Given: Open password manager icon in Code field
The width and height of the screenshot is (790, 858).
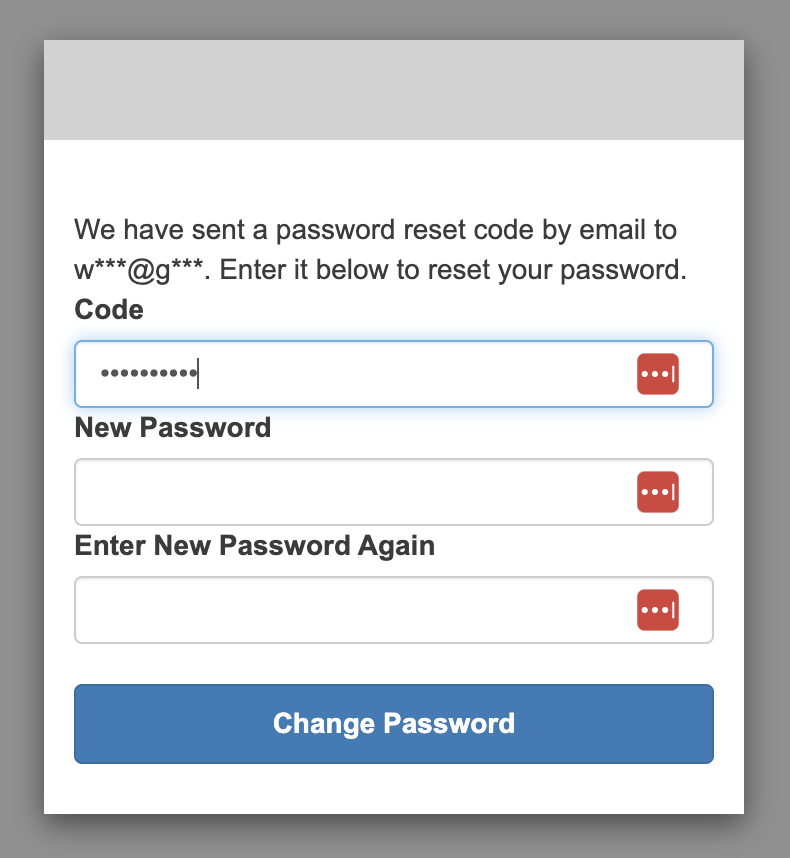Looking at the screenshot, I should (x=658, y=374).
